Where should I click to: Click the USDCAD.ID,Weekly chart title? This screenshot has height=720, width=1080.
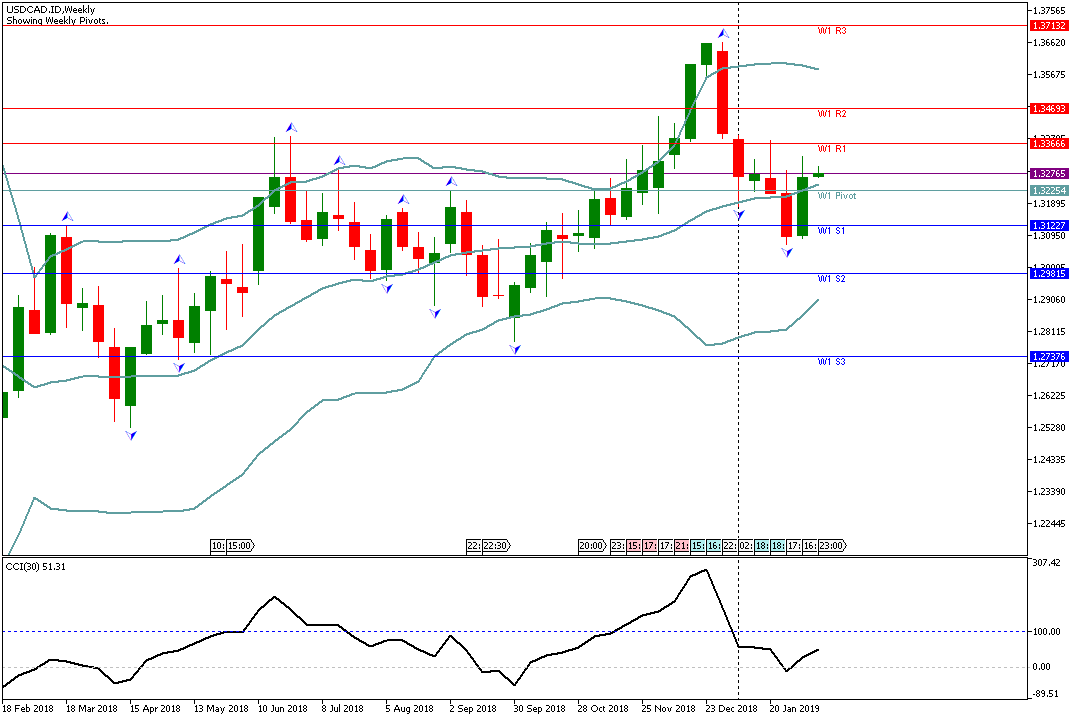click(x=51, y=10)
